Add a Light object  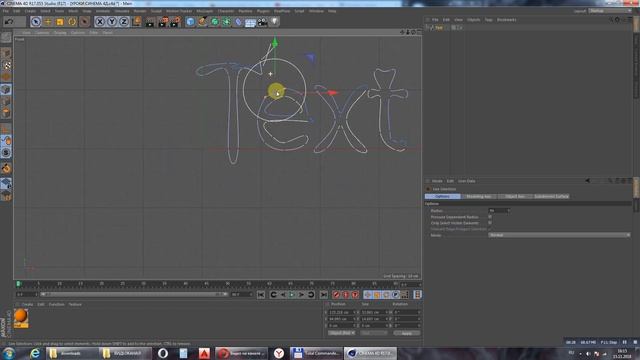(x=274, y=22)
